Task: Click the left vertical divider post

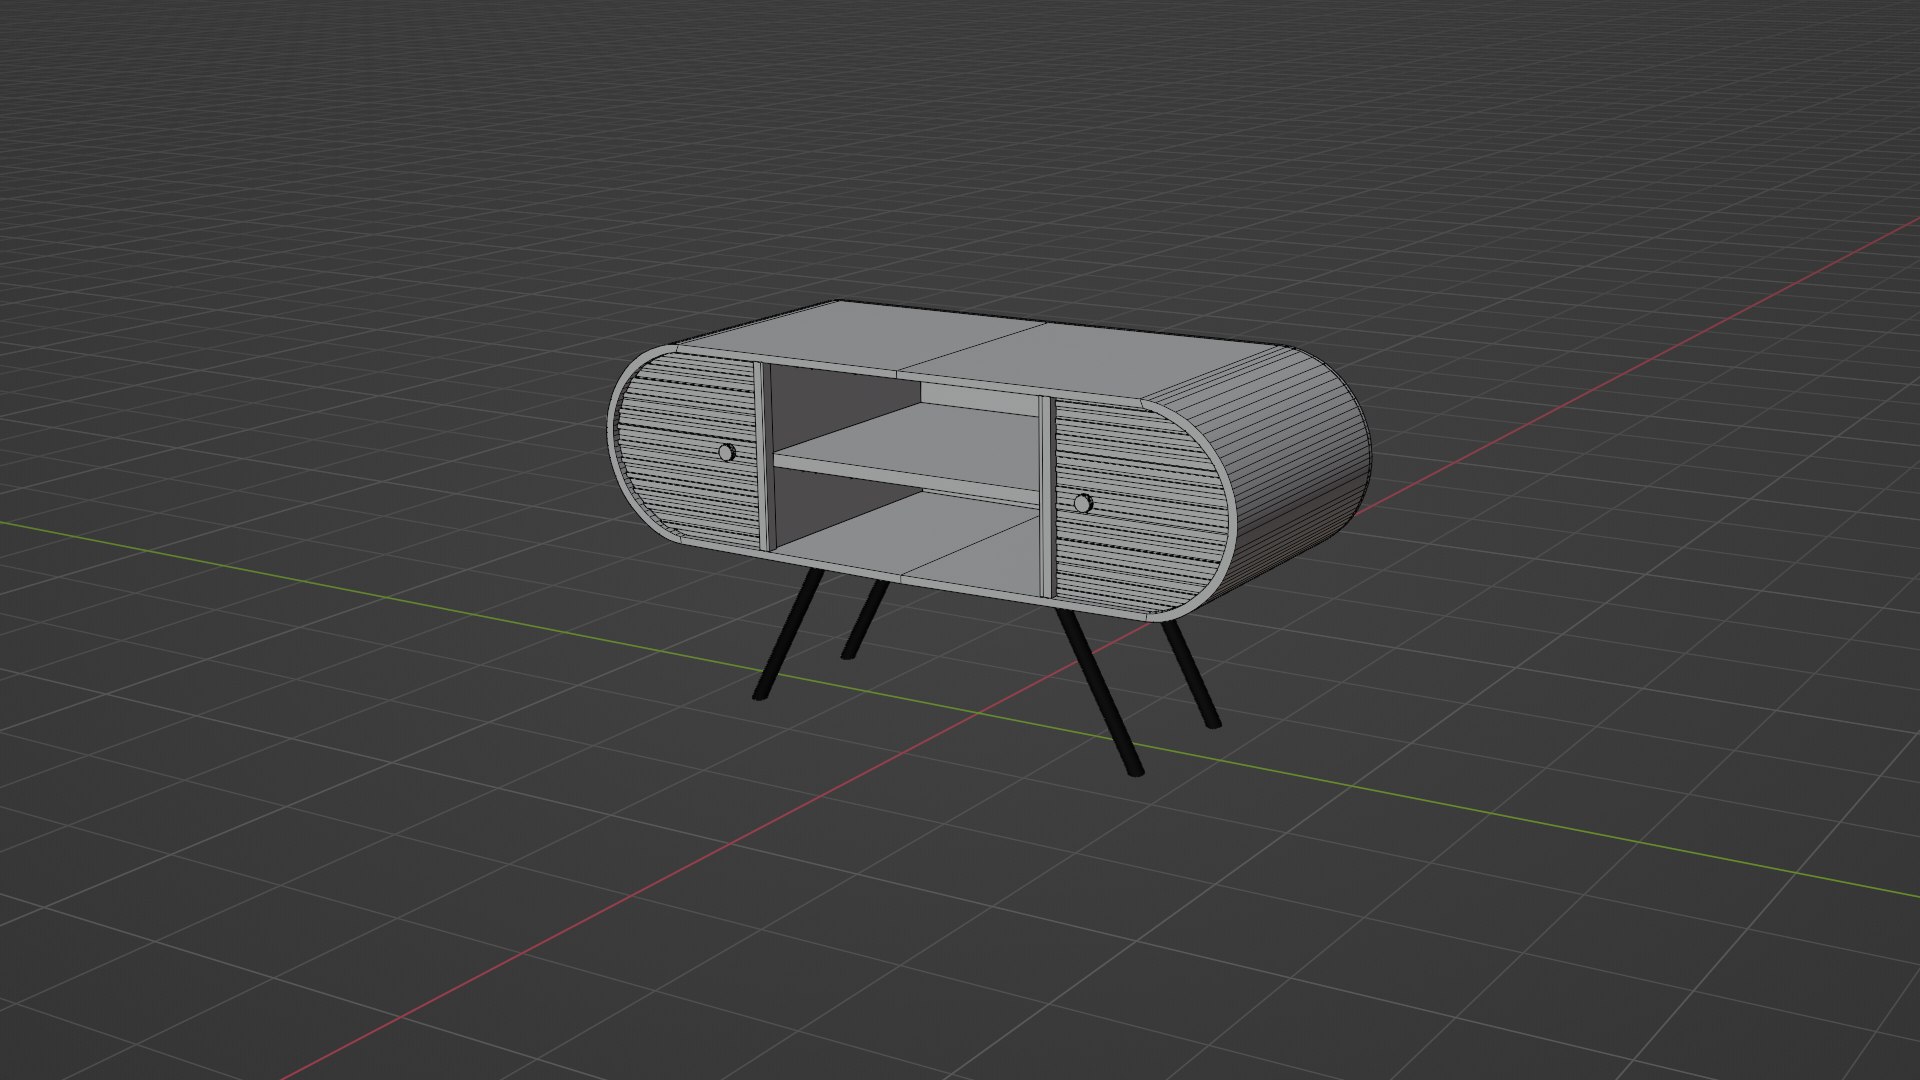Action: click(x=766, y=456)
